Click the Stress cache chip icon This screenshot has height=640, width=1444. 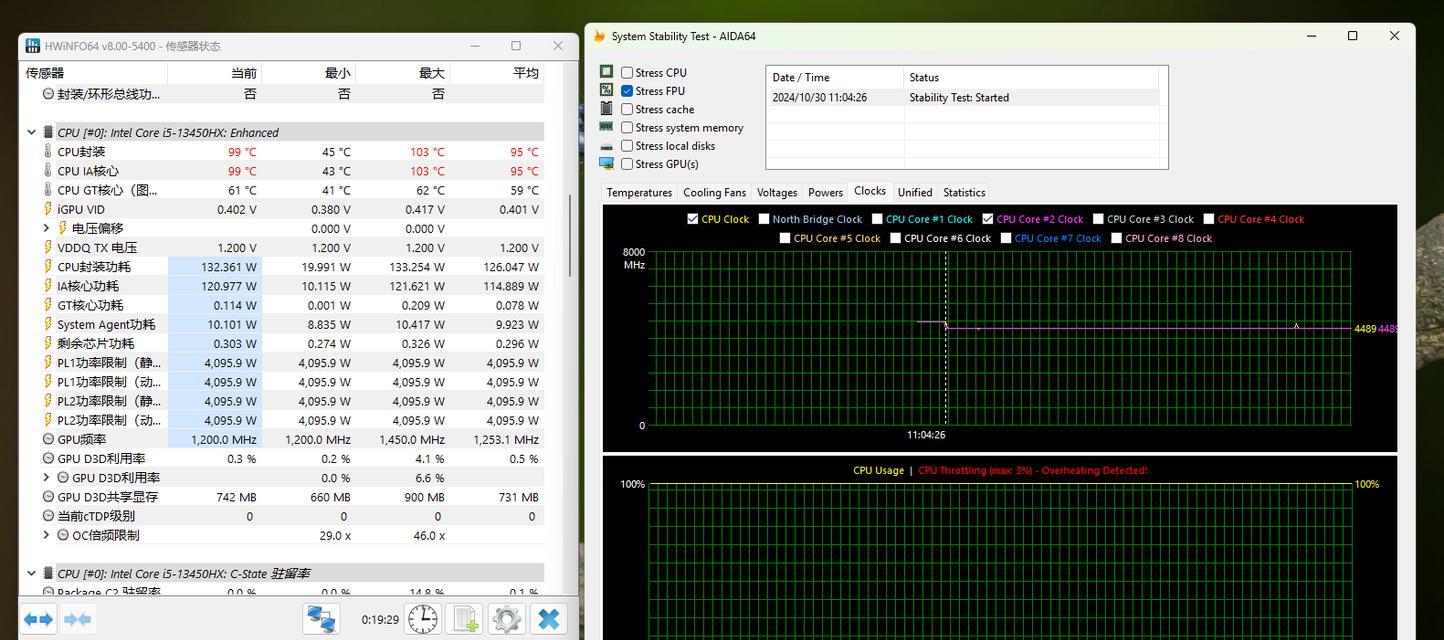click(606, 108)
